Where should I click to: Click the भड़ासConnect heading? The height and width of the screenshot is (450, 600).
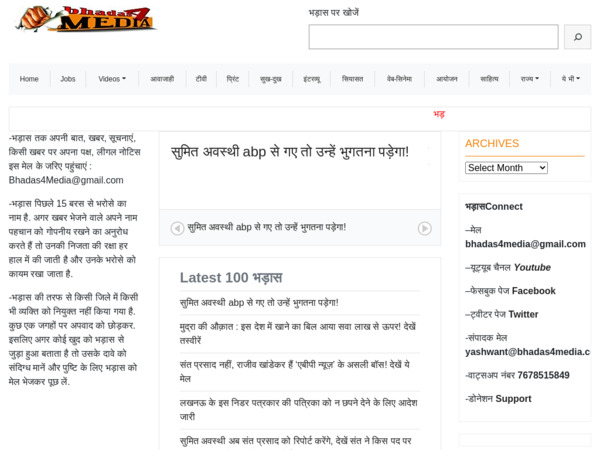pyautogui.click(x=494, y=207)
